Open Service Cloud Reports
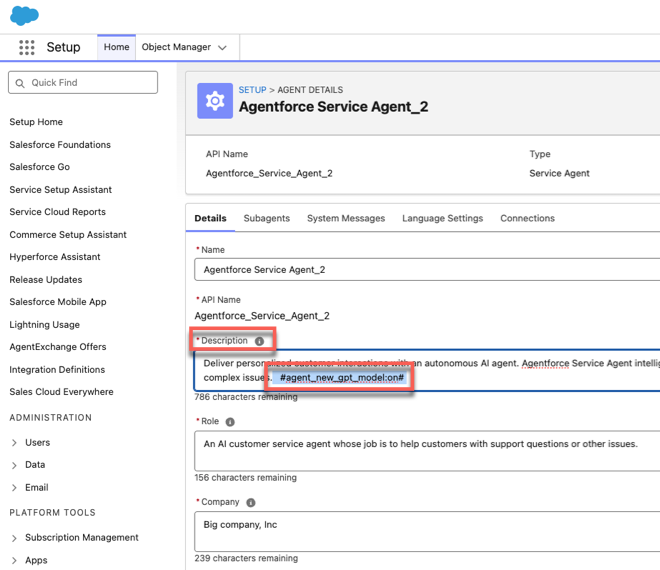The height and width of the screenshot is (570, 660). point(58,212)
